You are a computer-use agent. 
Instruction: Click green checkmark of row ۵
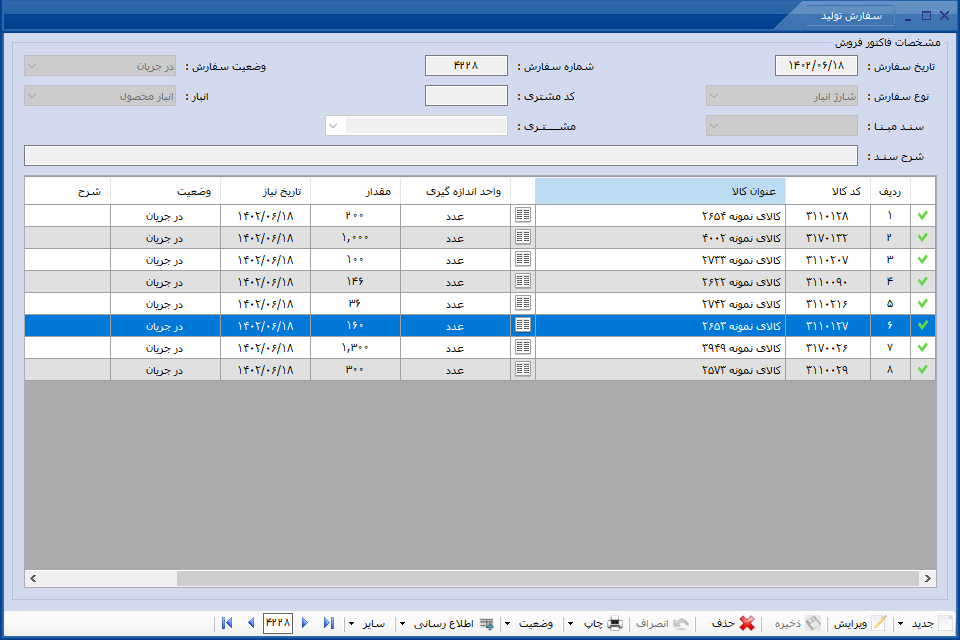point(923,303)
